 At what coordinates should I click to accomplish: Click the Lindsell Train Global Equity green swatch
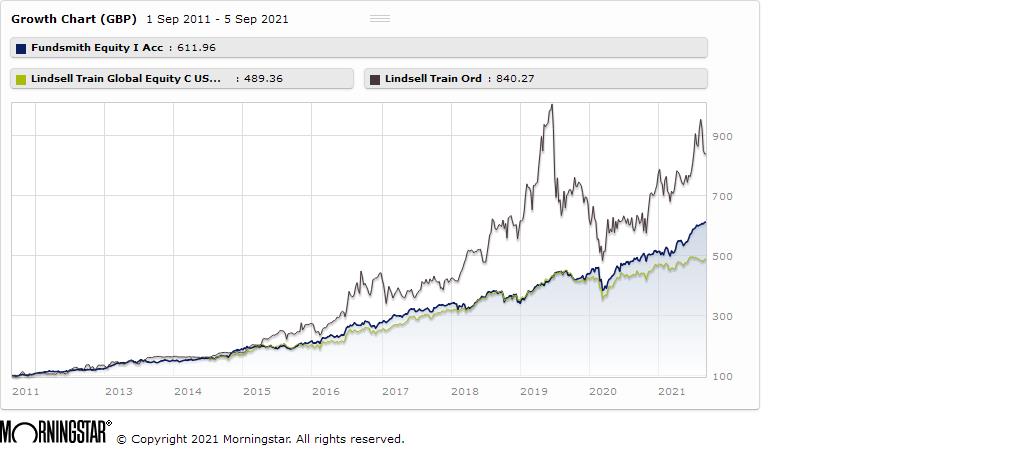(x=21, y=79)
